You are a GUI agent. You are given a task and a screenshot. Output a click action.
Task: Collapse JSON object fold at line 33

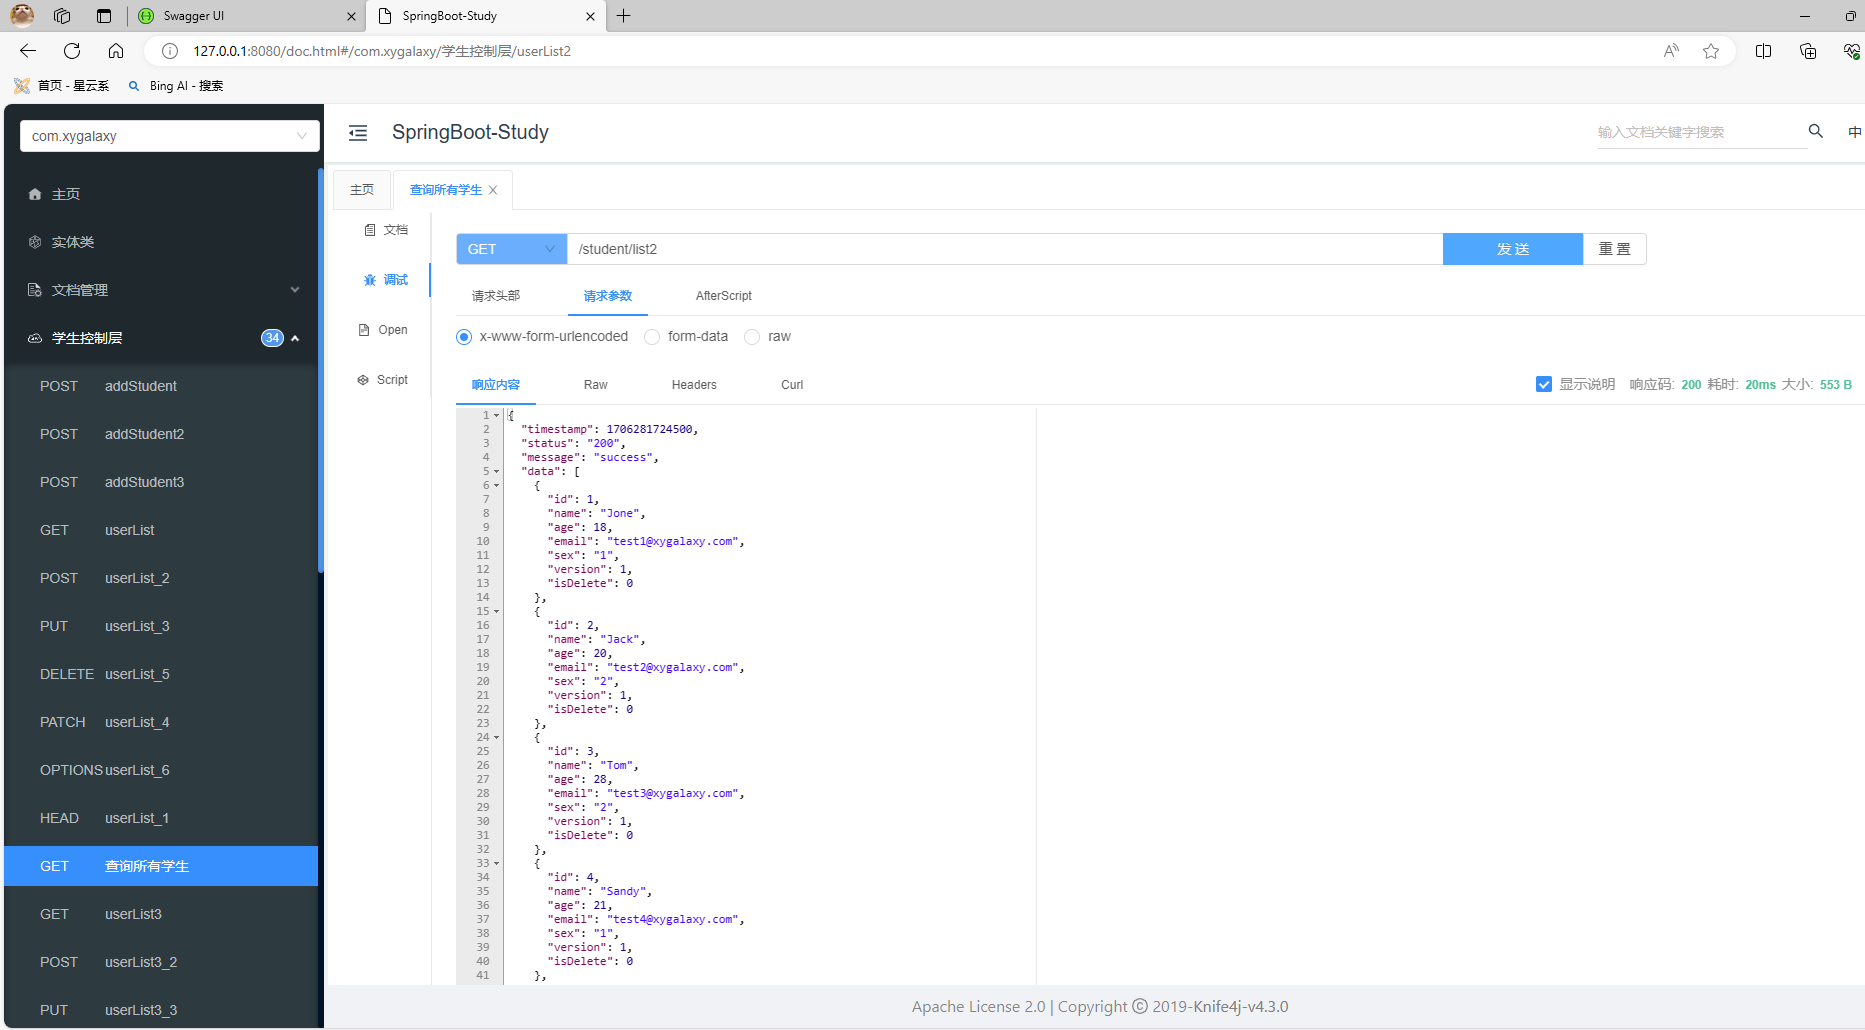pos(496,863)
